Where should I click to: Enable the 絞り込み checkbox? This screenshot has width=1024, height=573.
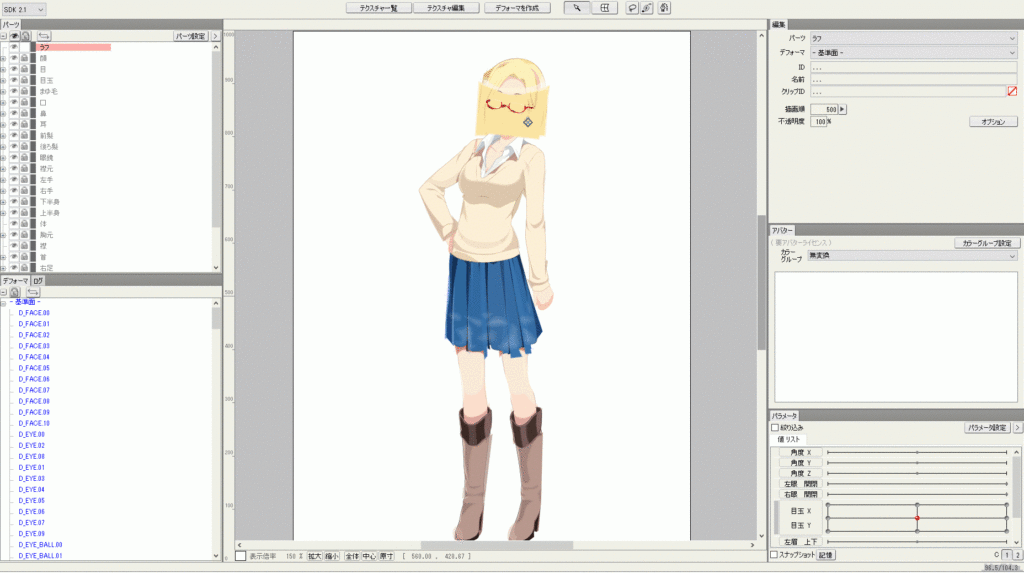pyautogui.click(x=775, y=427)
